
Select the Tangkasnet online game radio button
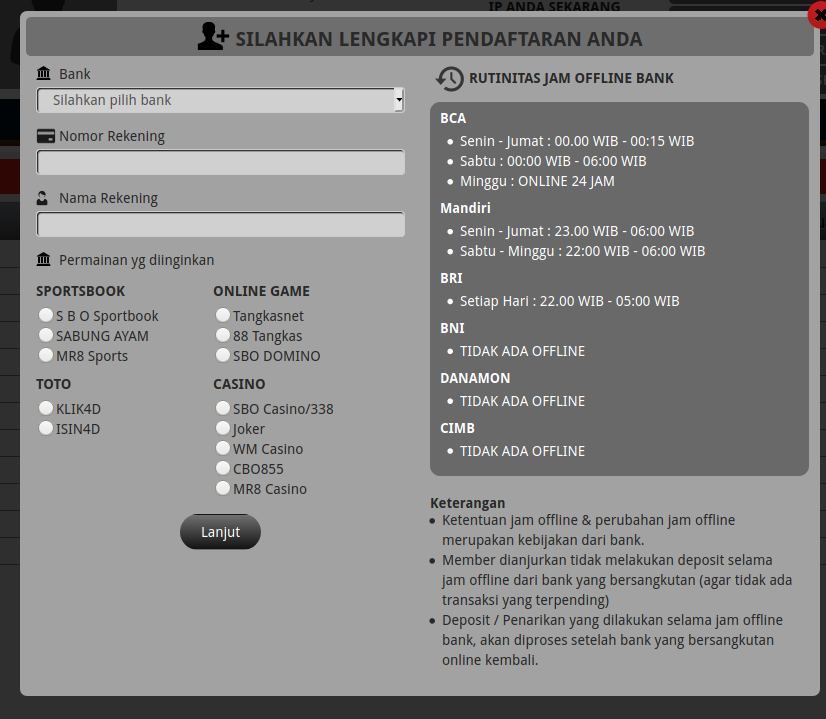coord(222,315)
